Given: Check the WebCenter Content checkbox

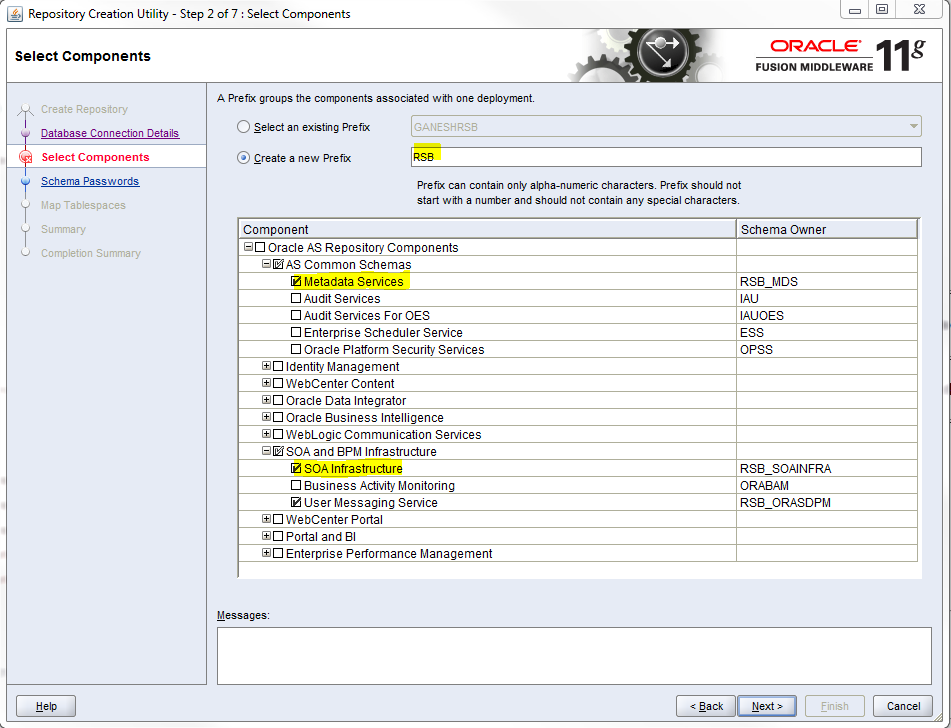Looking at the screenshot, I should point(278,383).
